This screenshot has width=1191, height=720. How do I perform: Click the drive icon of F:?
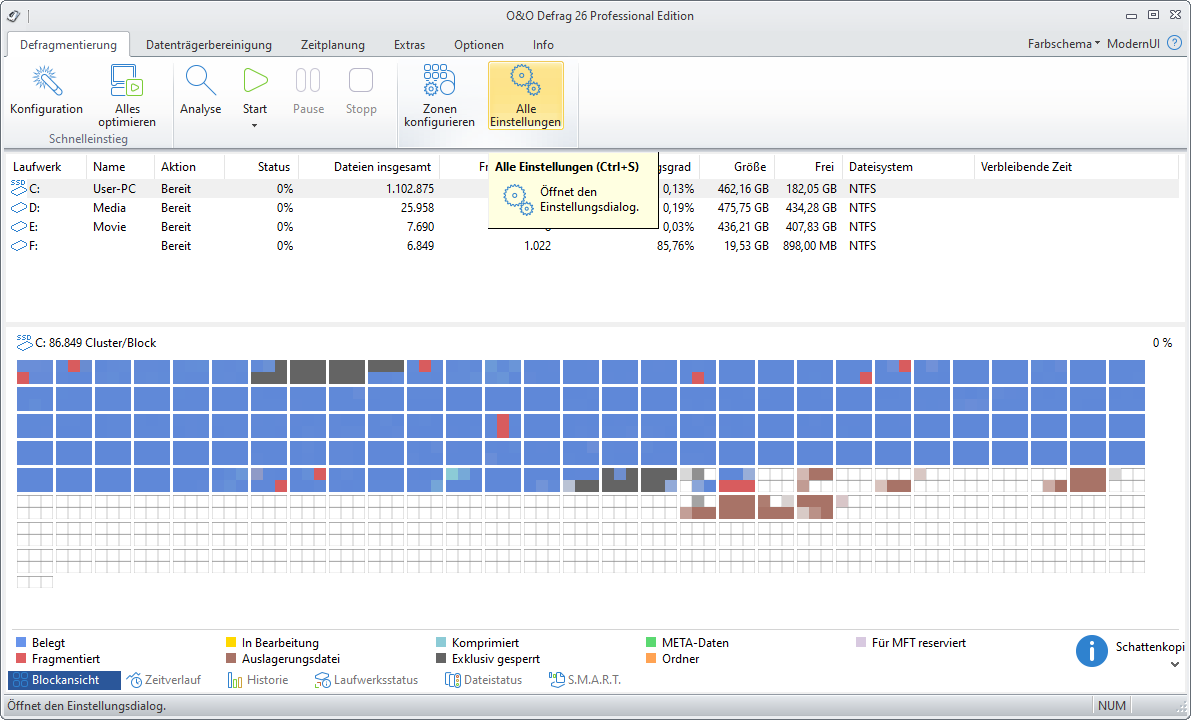18,245
